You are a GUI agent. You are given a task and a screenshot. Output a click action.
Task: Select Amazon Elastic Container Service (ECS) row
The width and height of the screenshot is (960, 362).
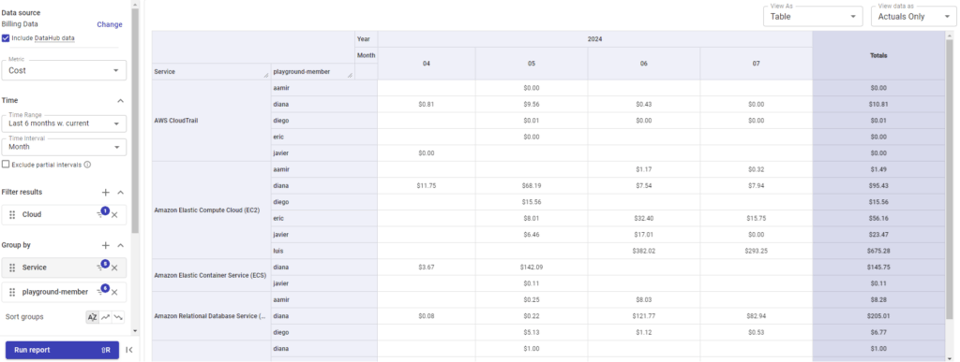pos(211,276)
